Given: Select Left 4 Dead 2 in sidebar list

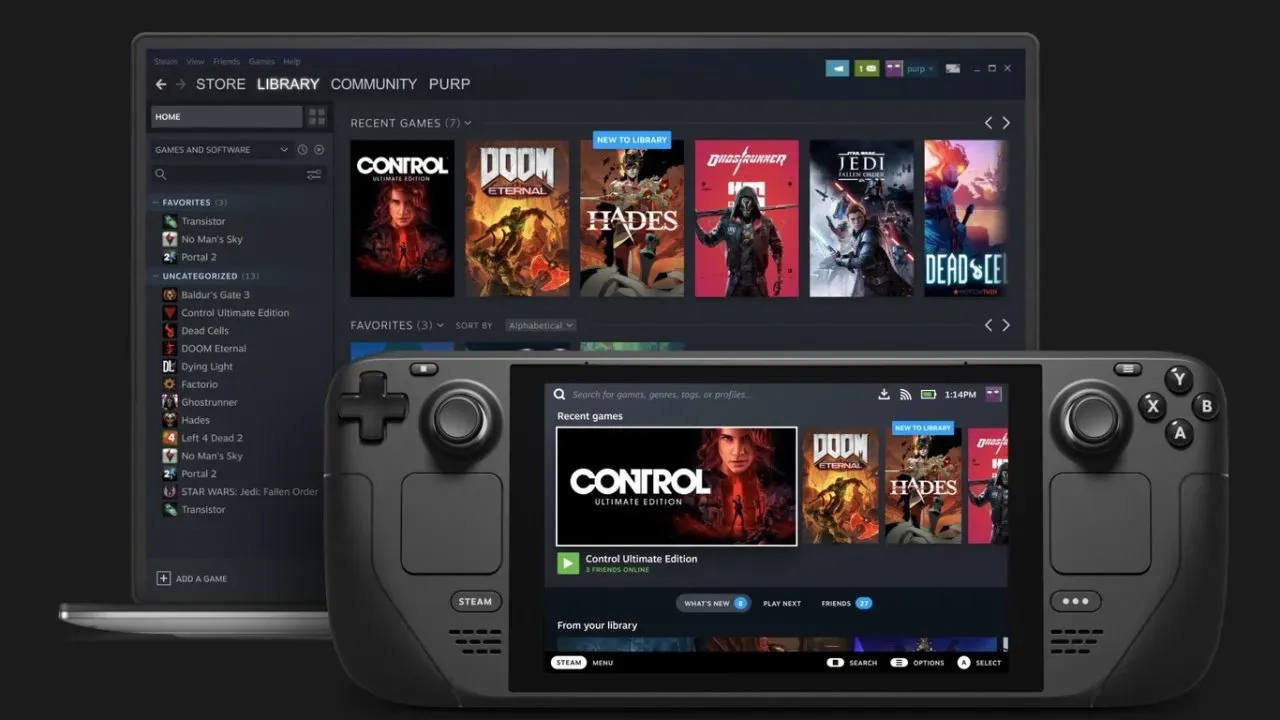Looking at the screenshot, I should [x=203, y=438].
